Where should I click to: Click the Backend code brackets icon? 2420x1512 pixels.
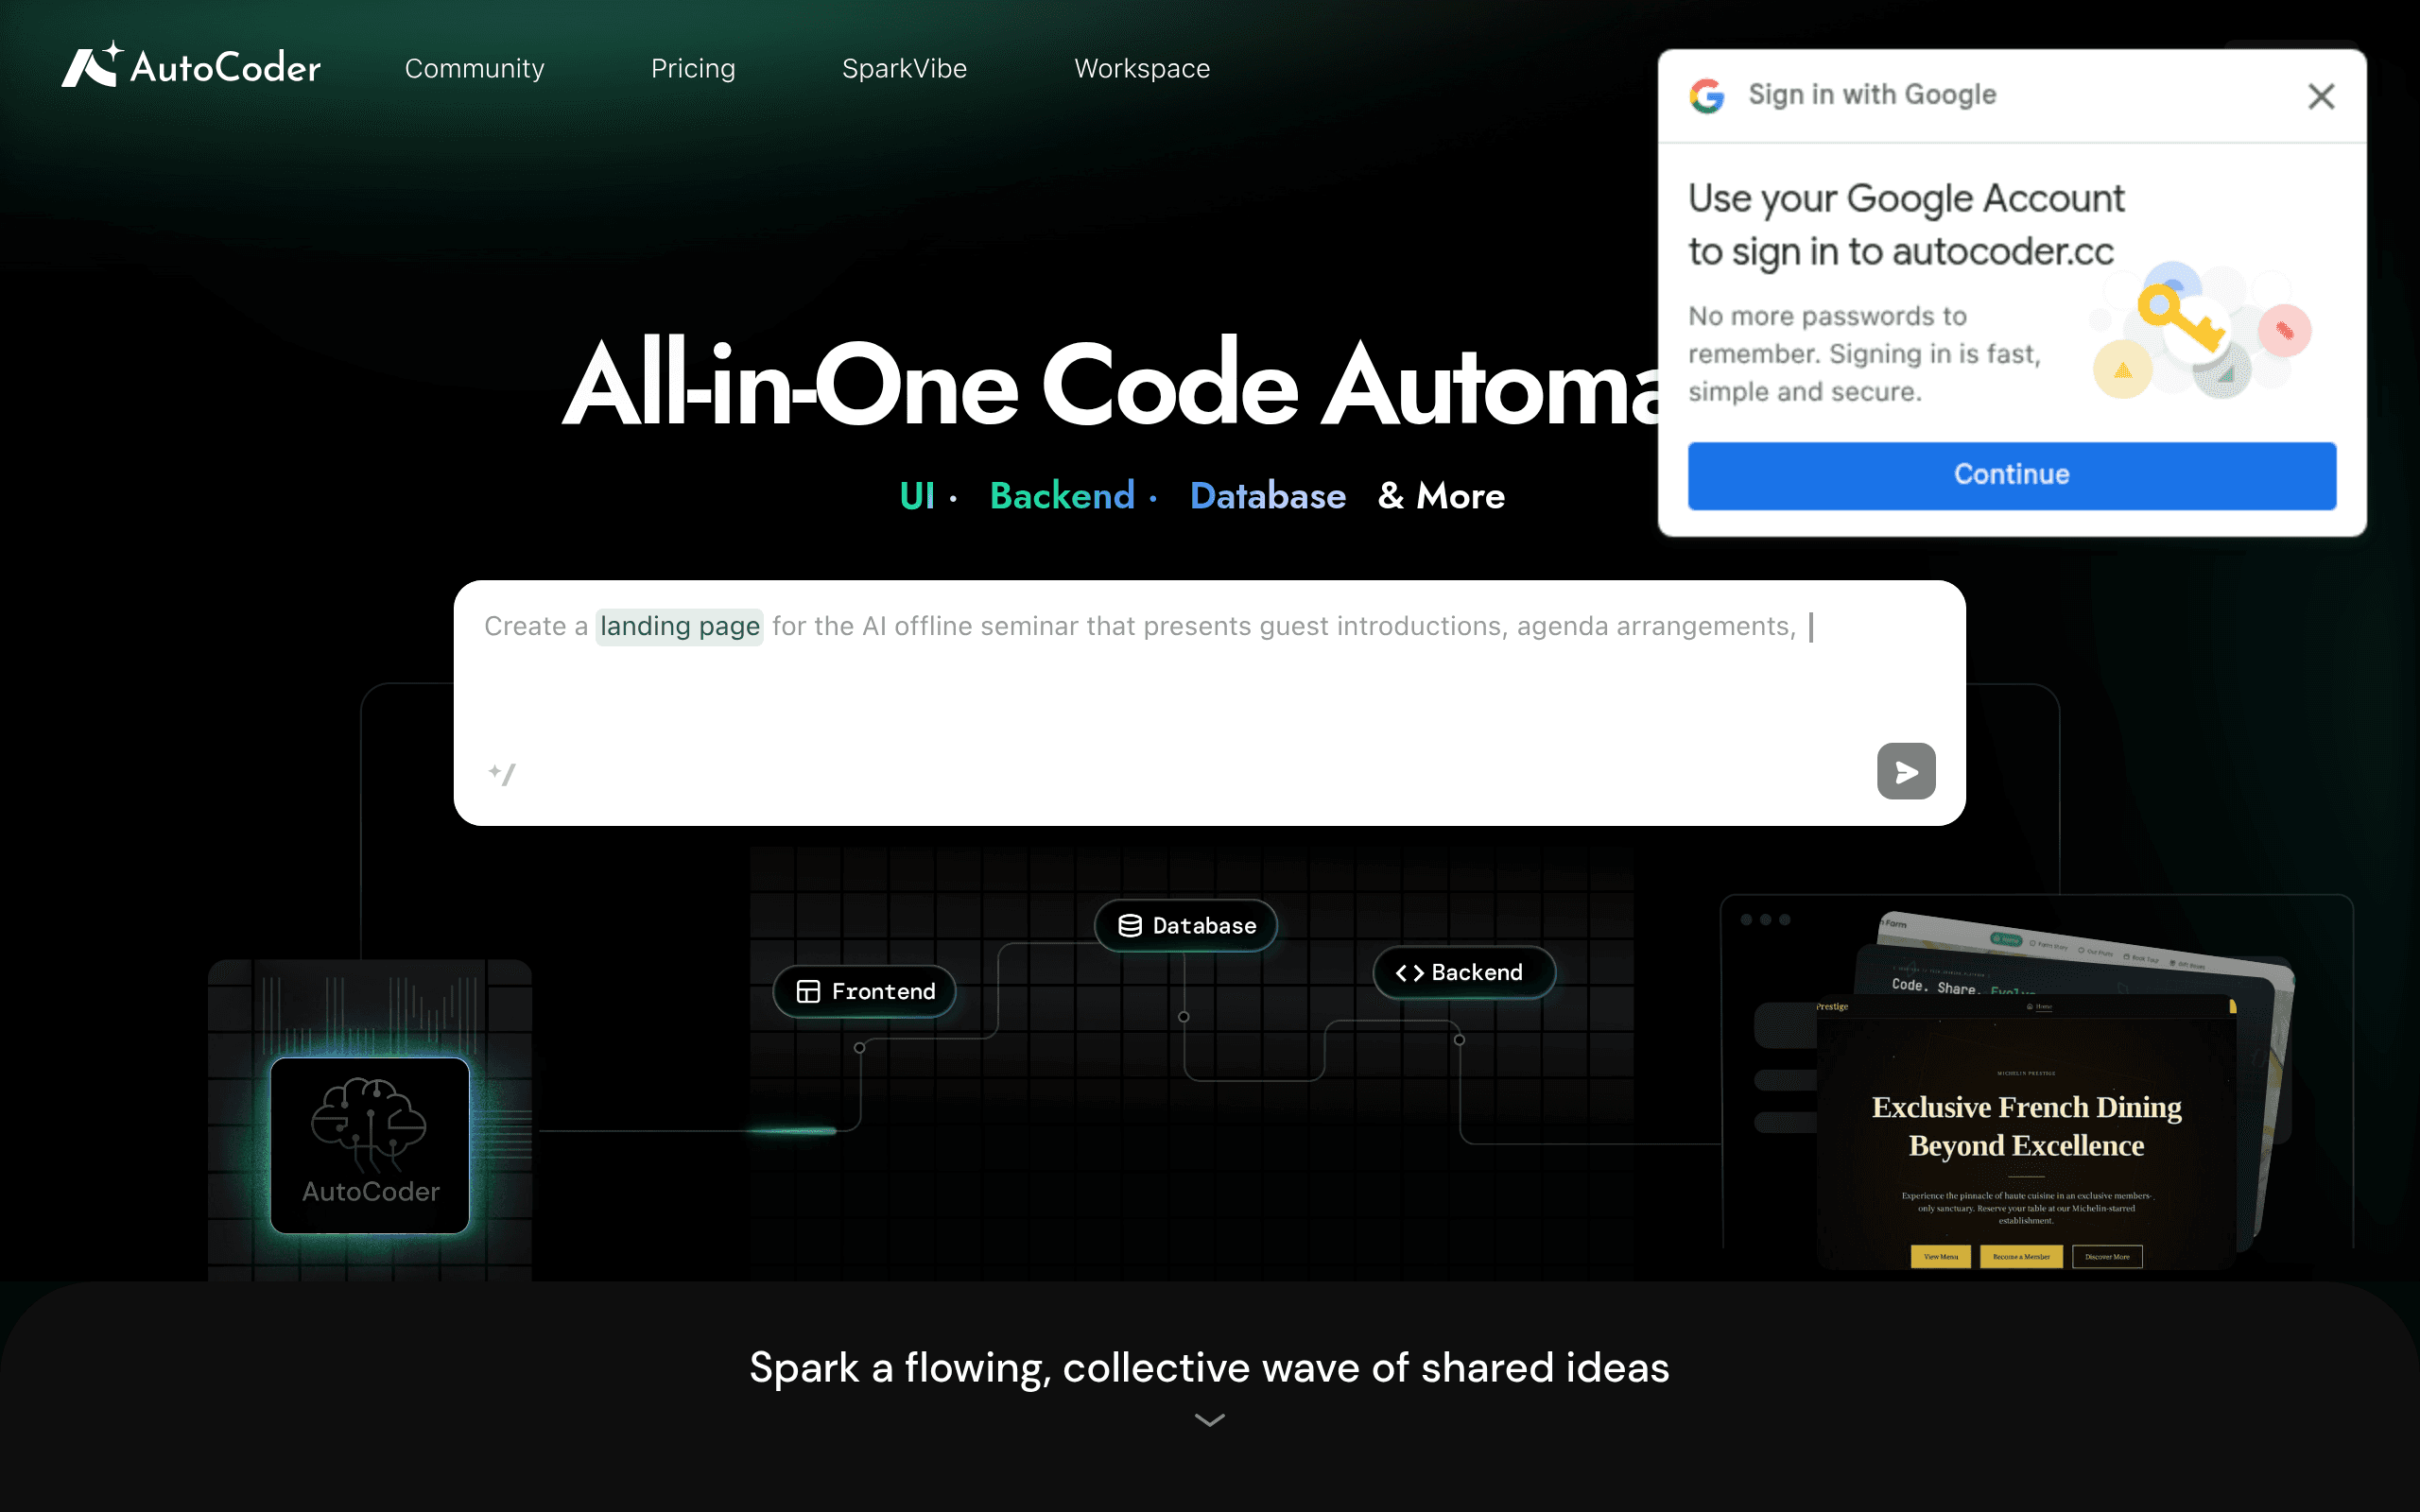(1409, 973)
